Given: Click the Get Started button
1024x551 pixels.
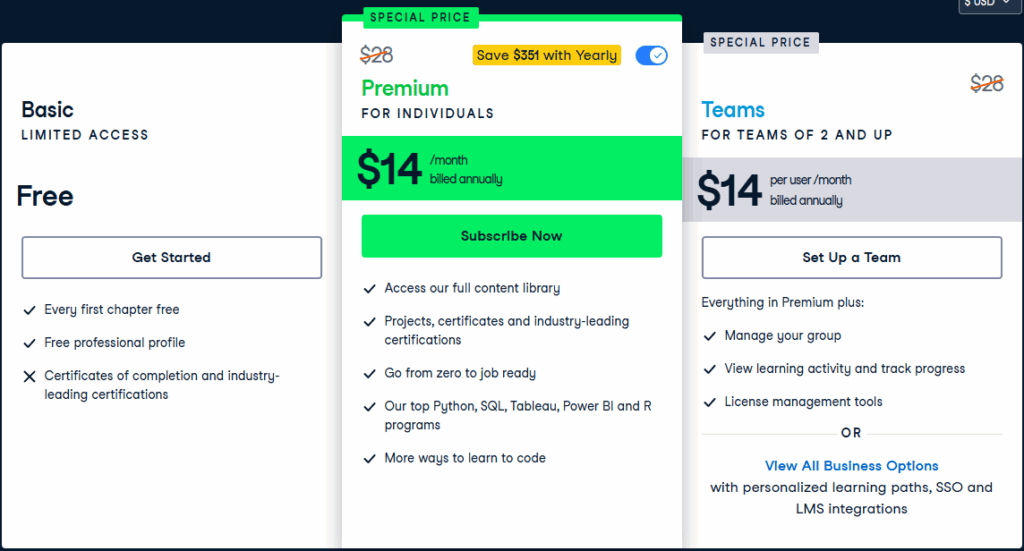Looking at the screenshot, I should tap(171, 257).
